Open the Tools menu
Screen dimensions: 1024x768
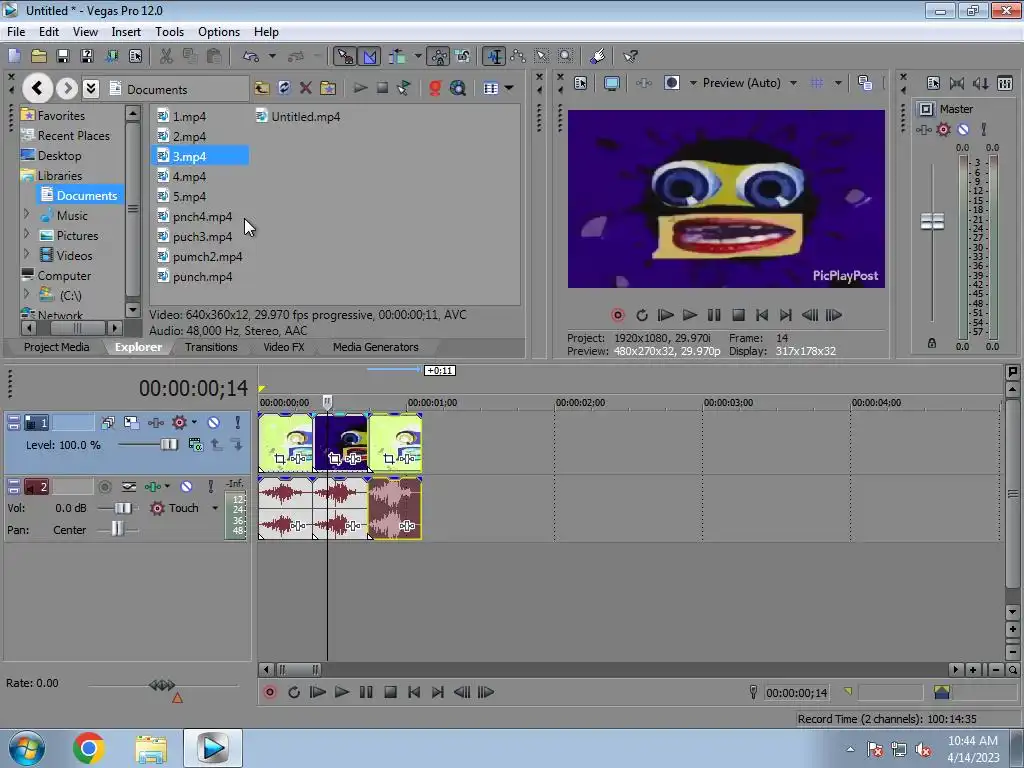[169, 31]
